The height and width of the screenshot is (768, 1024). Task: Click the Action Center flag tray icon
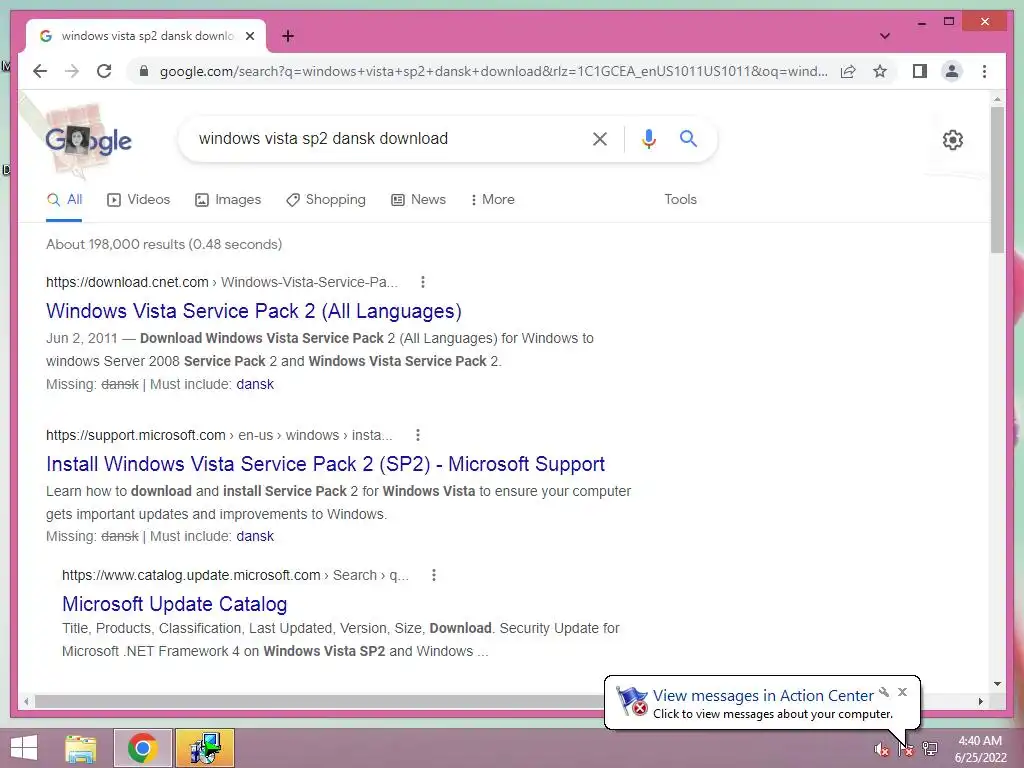click(906, 749)
